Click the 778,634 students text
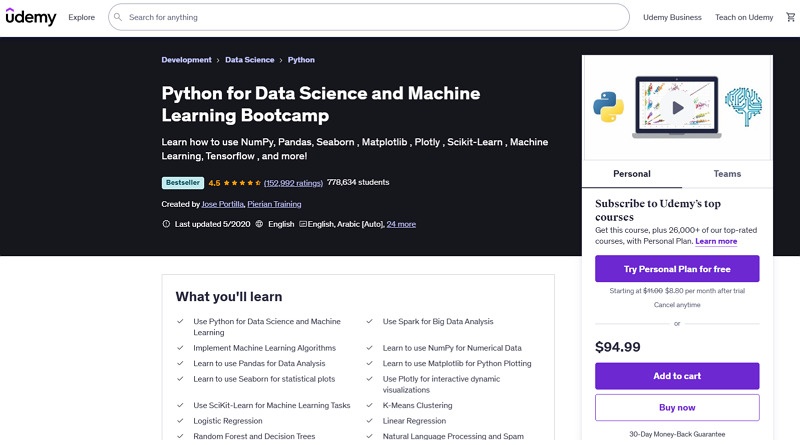This screenshot has width=800, height=445. click(358, 182)
